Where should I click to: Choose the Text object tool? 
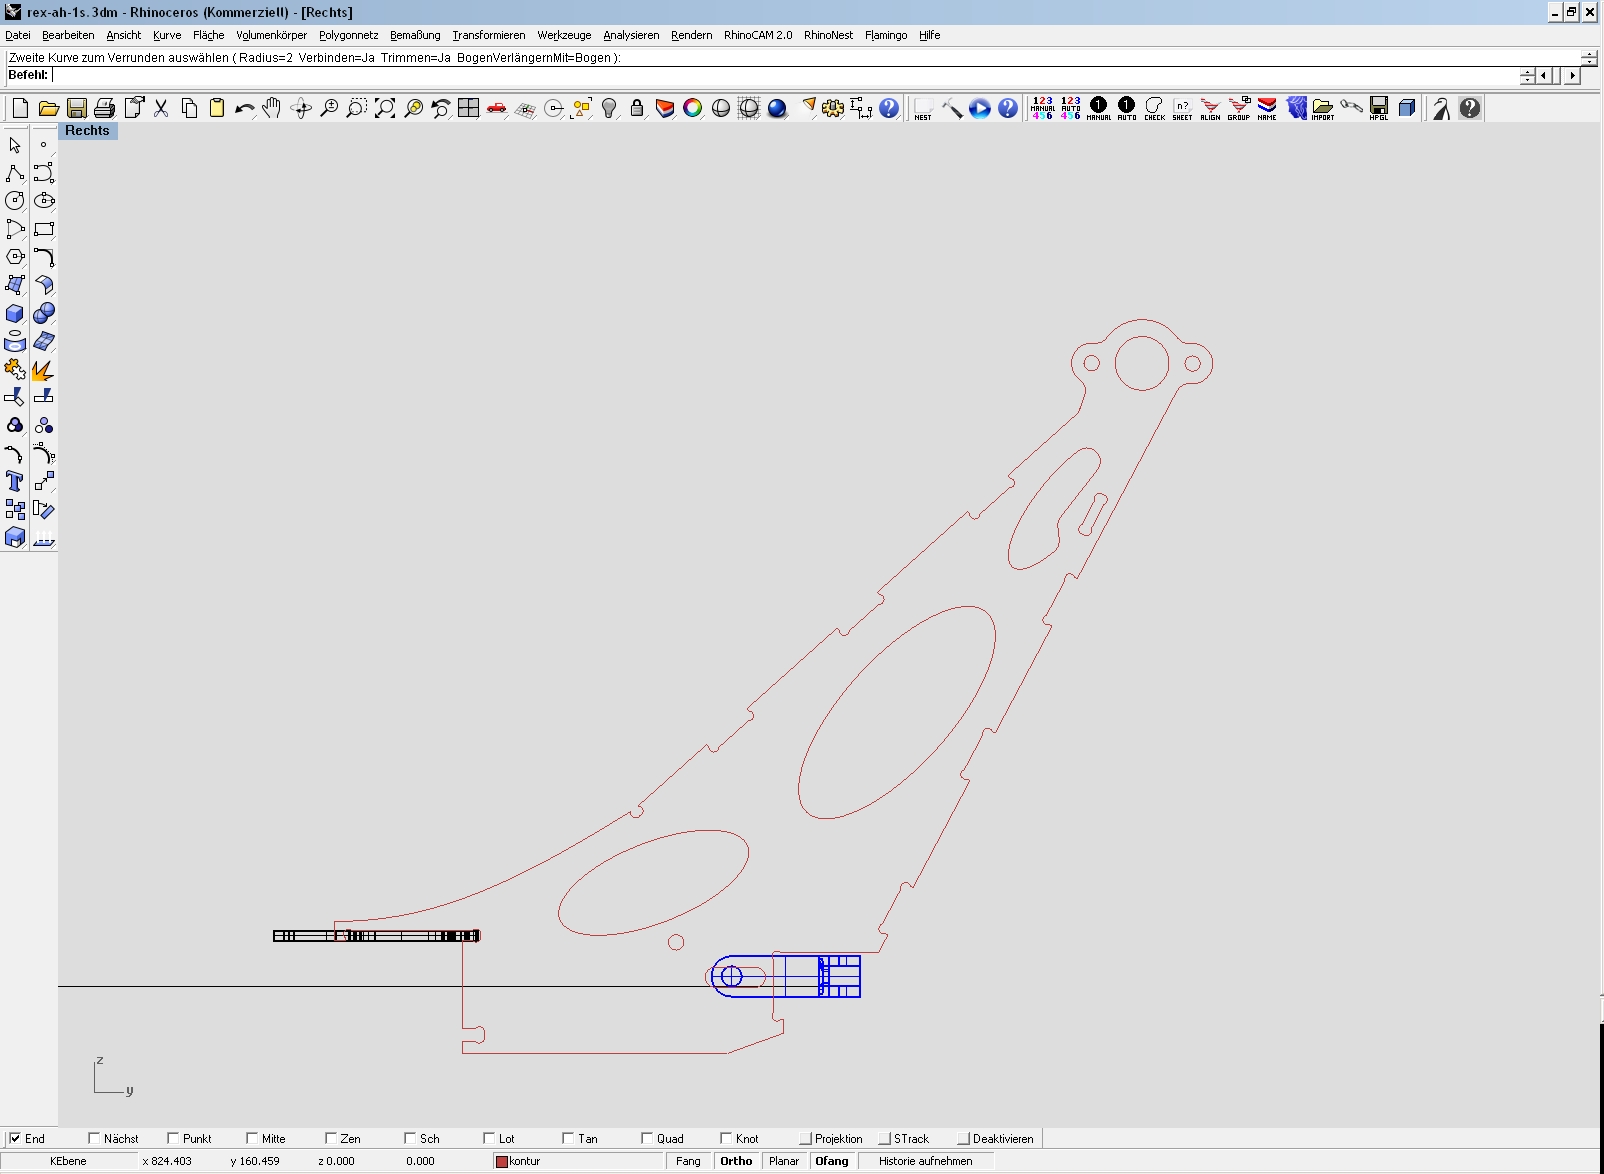coord(15,482)
